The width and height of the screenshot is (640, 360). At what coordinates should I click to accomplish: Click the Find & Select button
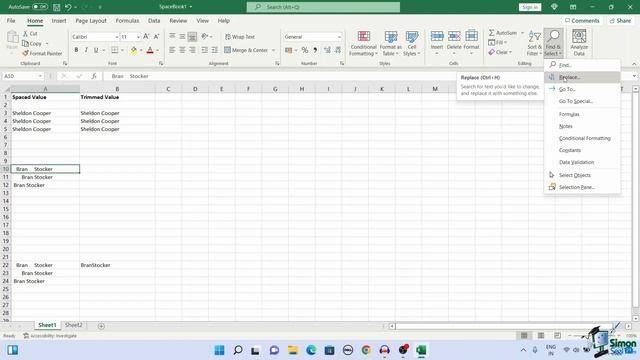click(553, 43)
